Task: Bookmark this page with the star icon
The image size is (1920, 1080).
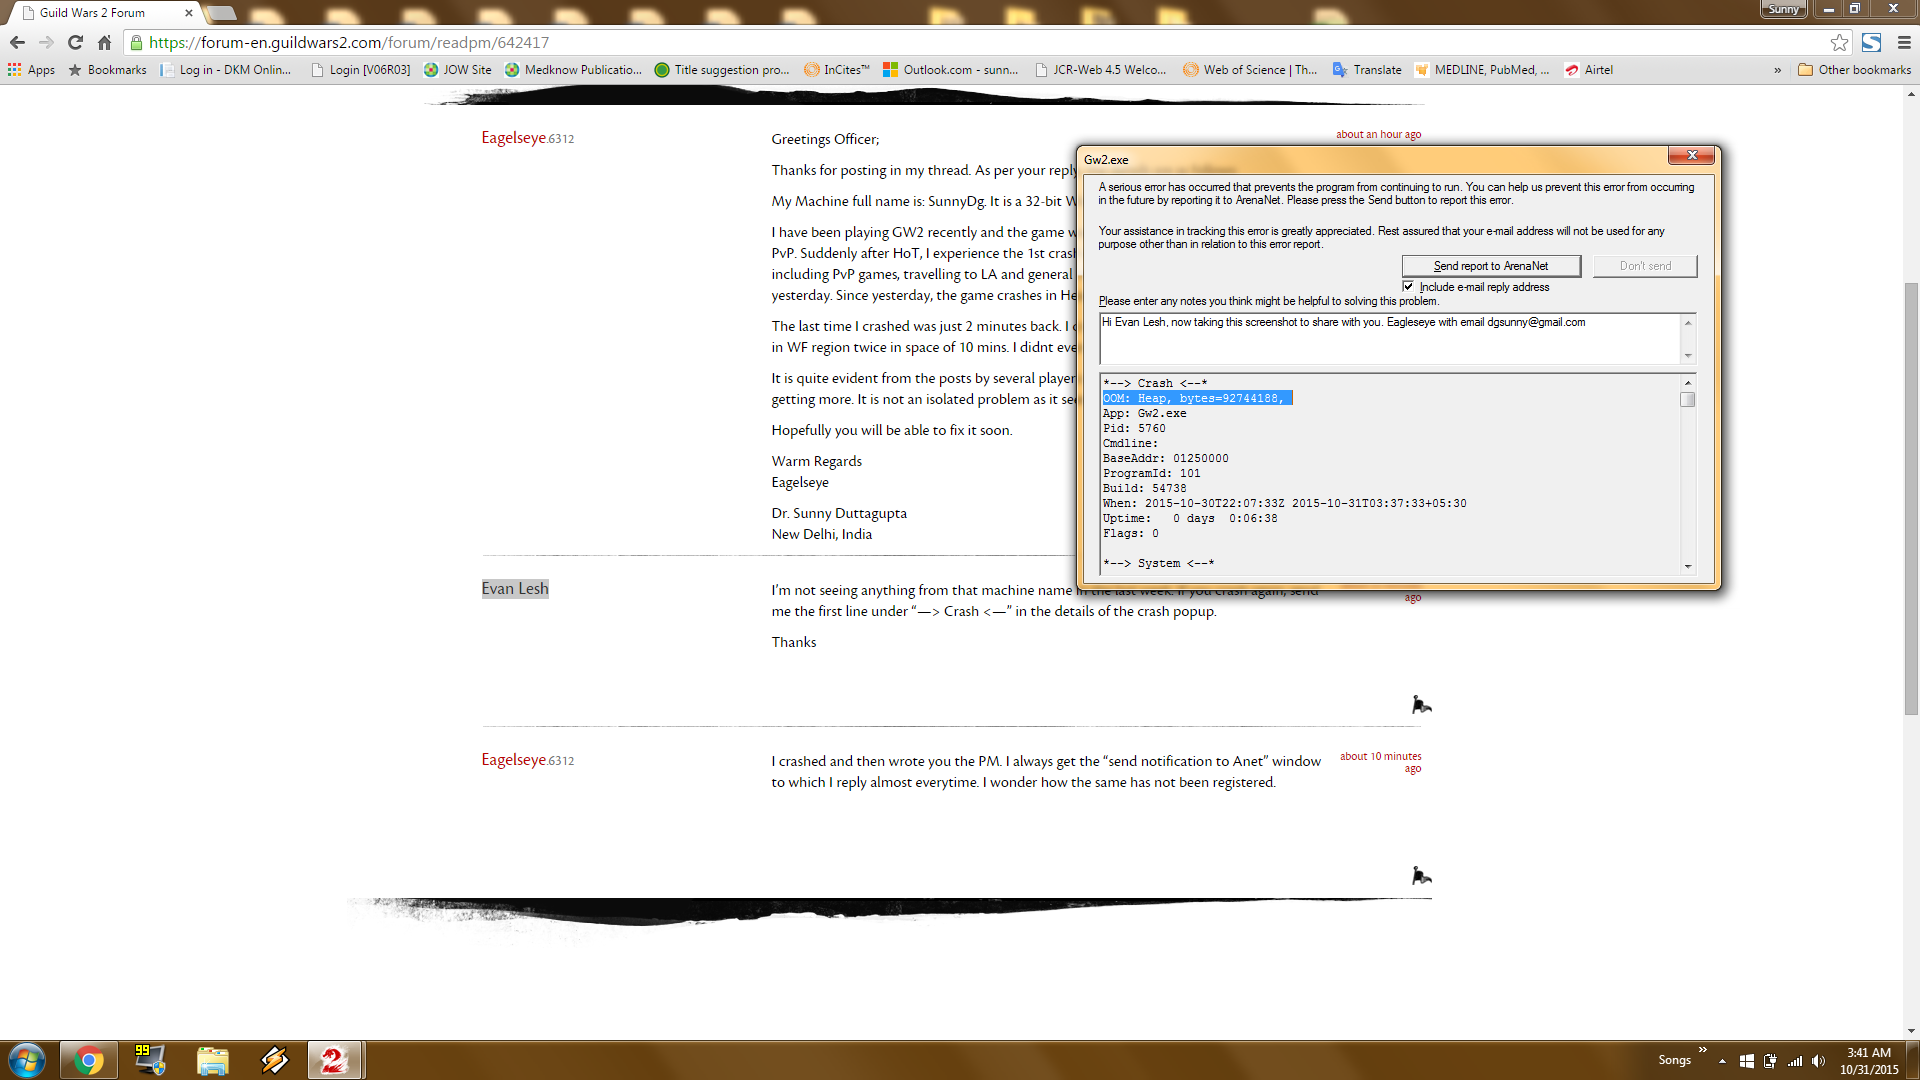Action: coord(1839,42)
